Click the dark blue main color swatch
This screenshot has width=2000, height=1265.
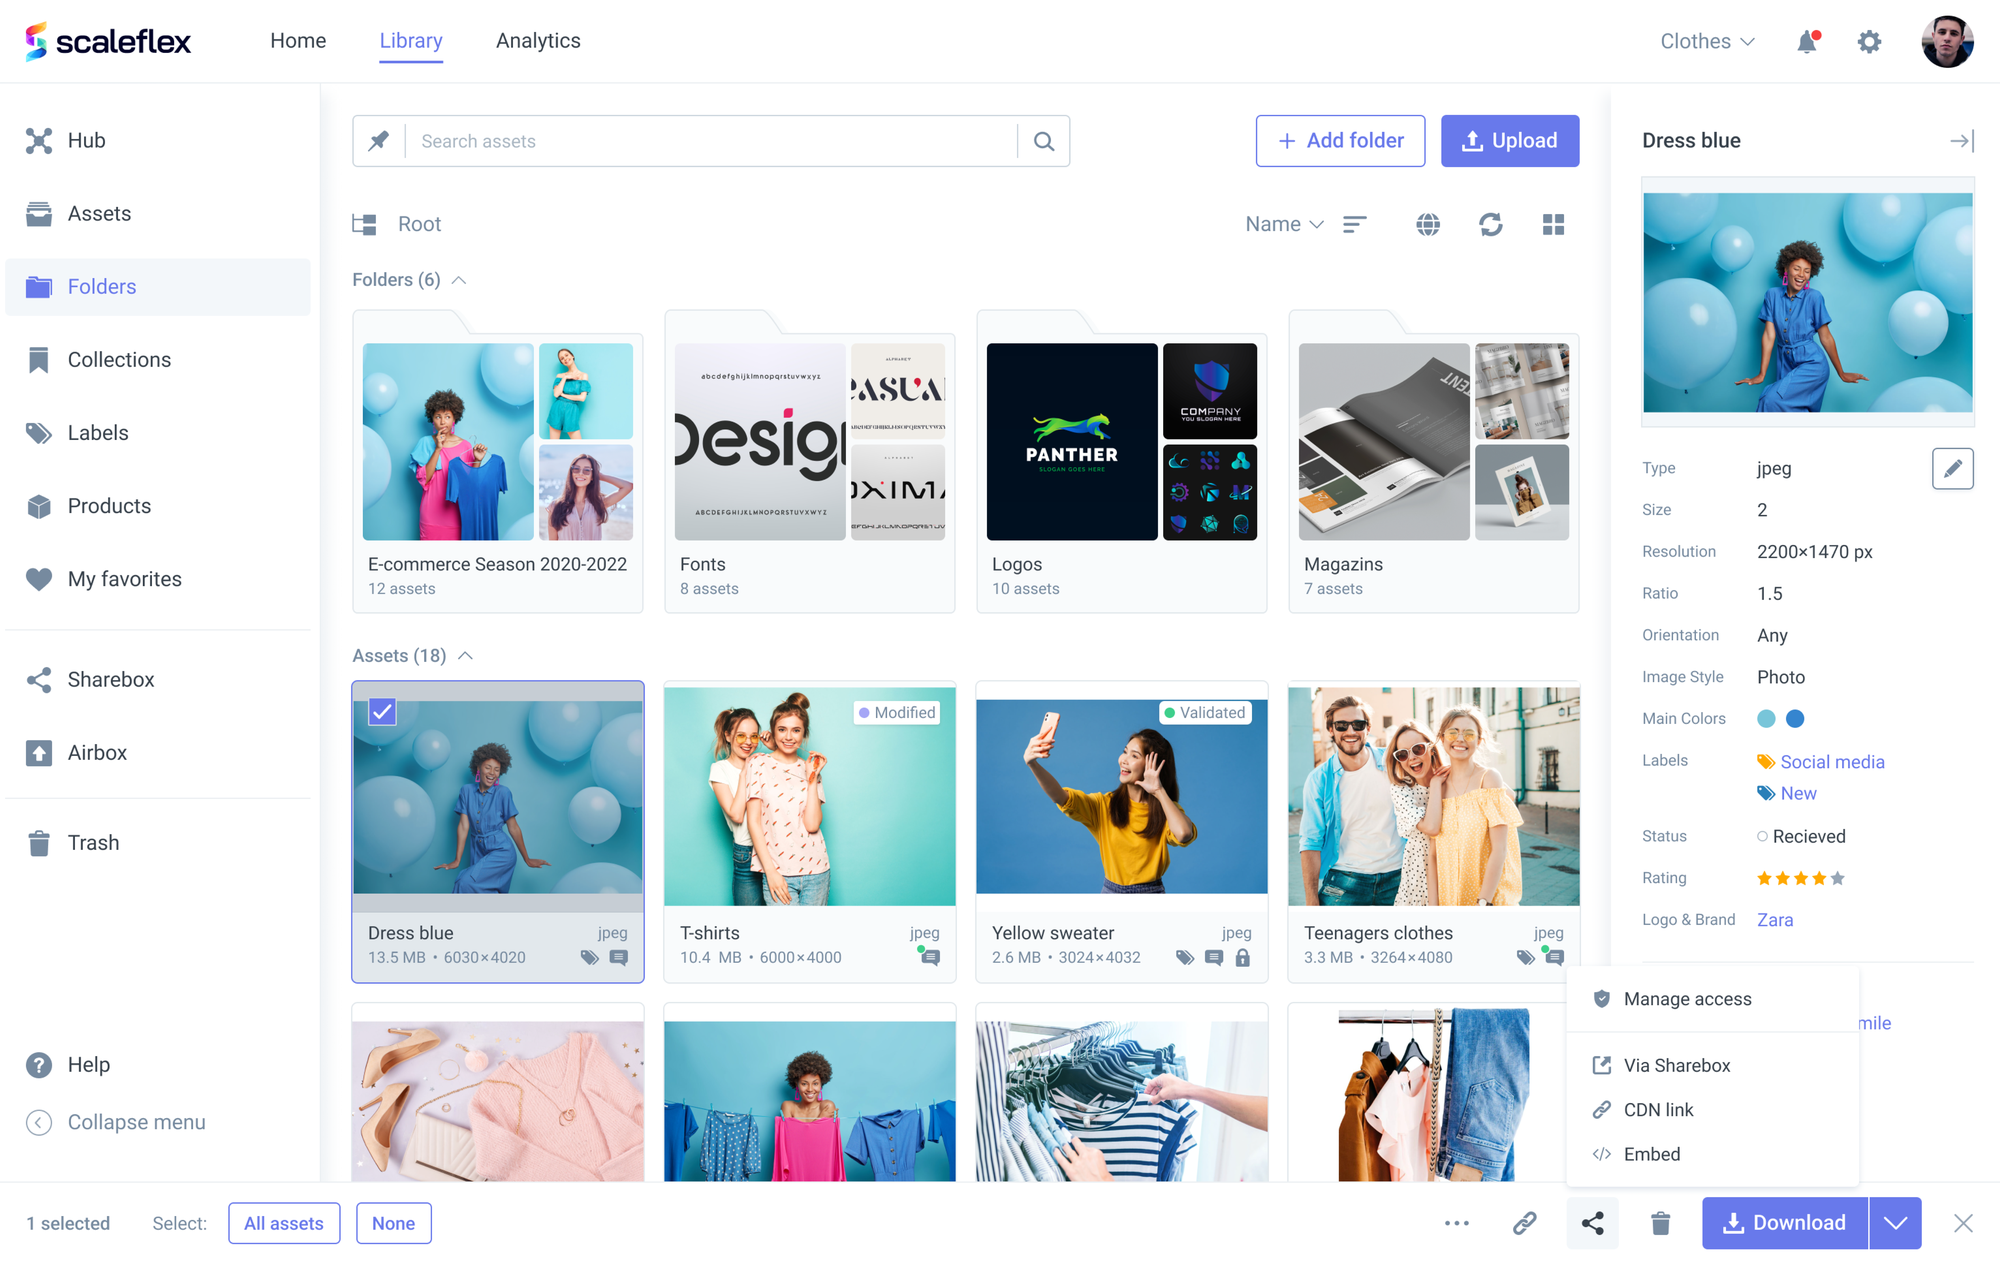click(x=1795, y=718)
